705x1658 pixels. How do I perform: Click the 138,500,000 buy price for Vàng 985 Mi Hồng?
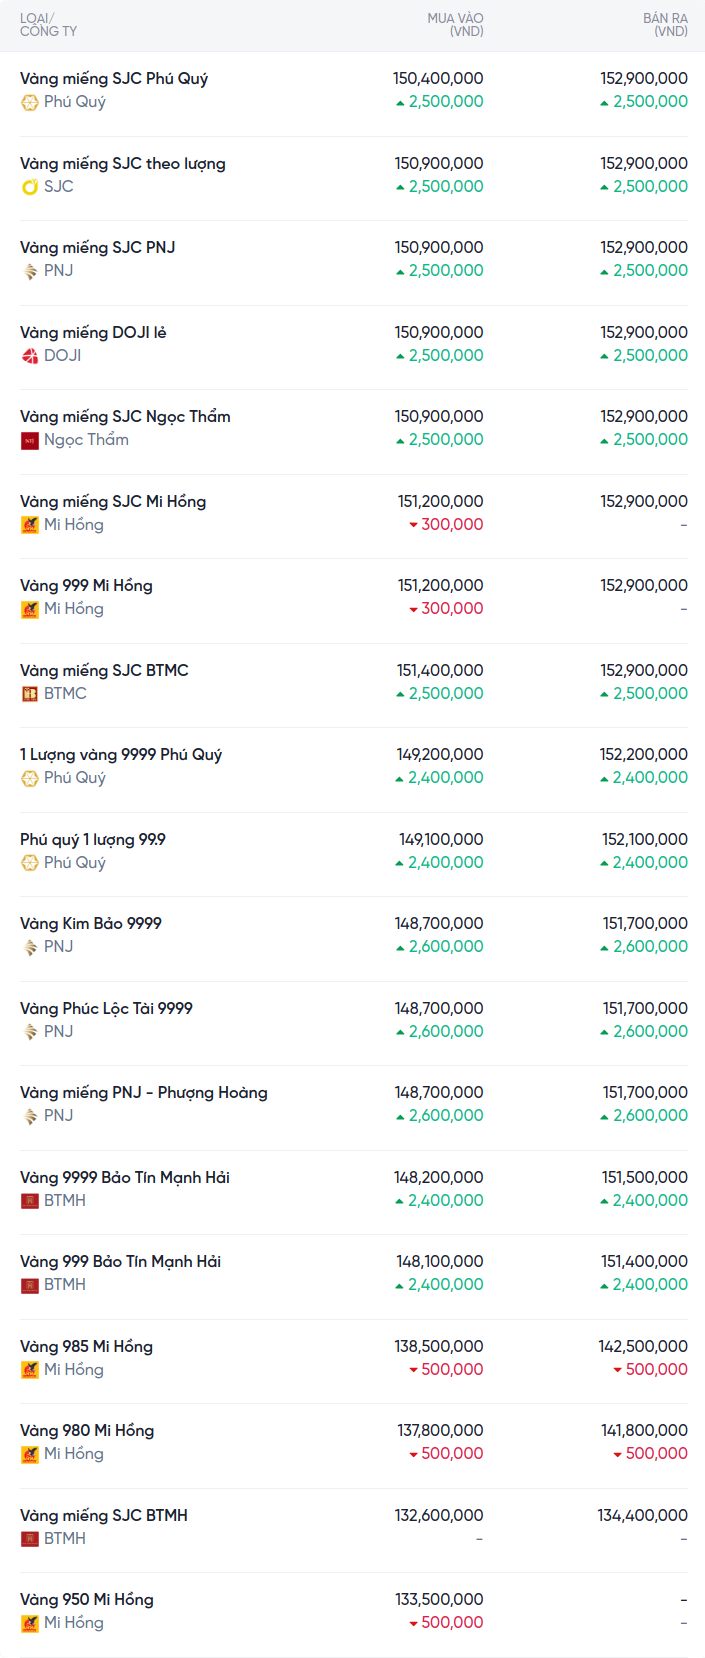(x=439, y=1346)
